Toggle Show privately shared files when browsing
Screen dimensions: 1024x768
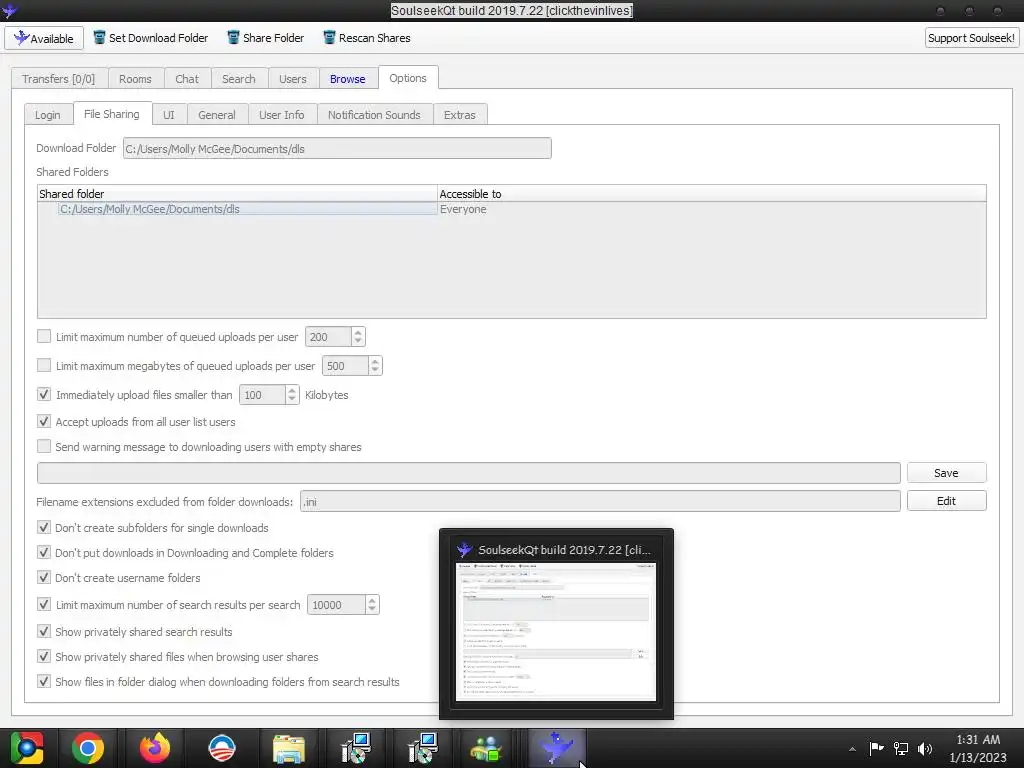[x=44, y=656]
